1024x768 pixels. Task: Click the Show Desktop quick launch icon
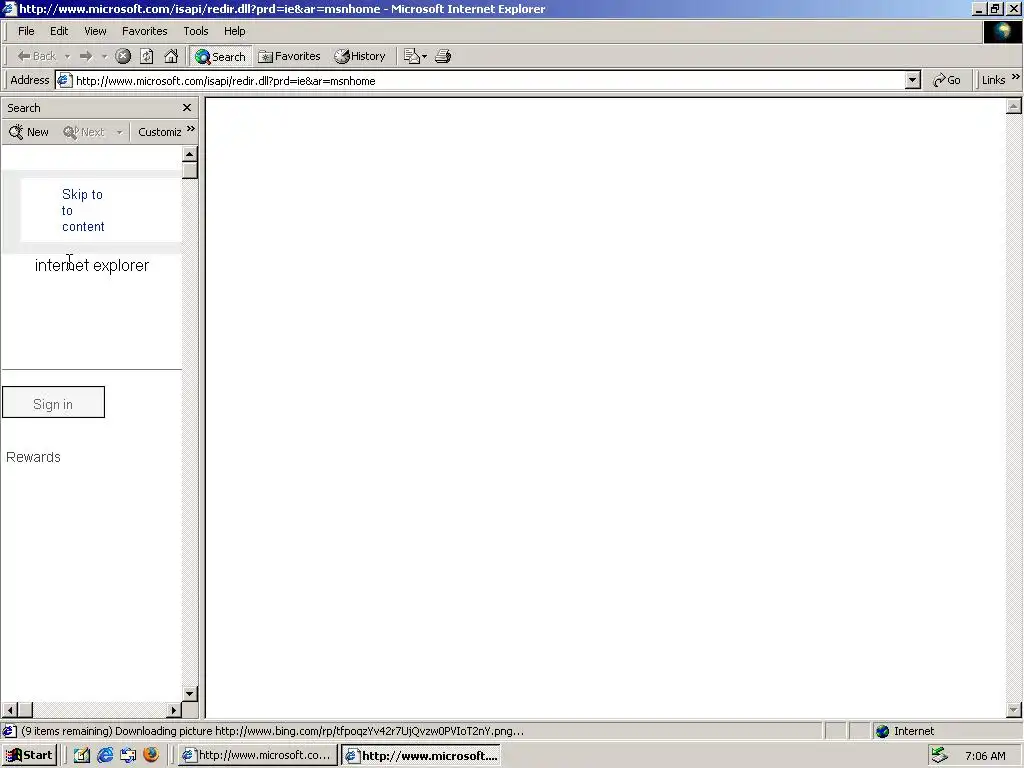[x=128, y=755]
